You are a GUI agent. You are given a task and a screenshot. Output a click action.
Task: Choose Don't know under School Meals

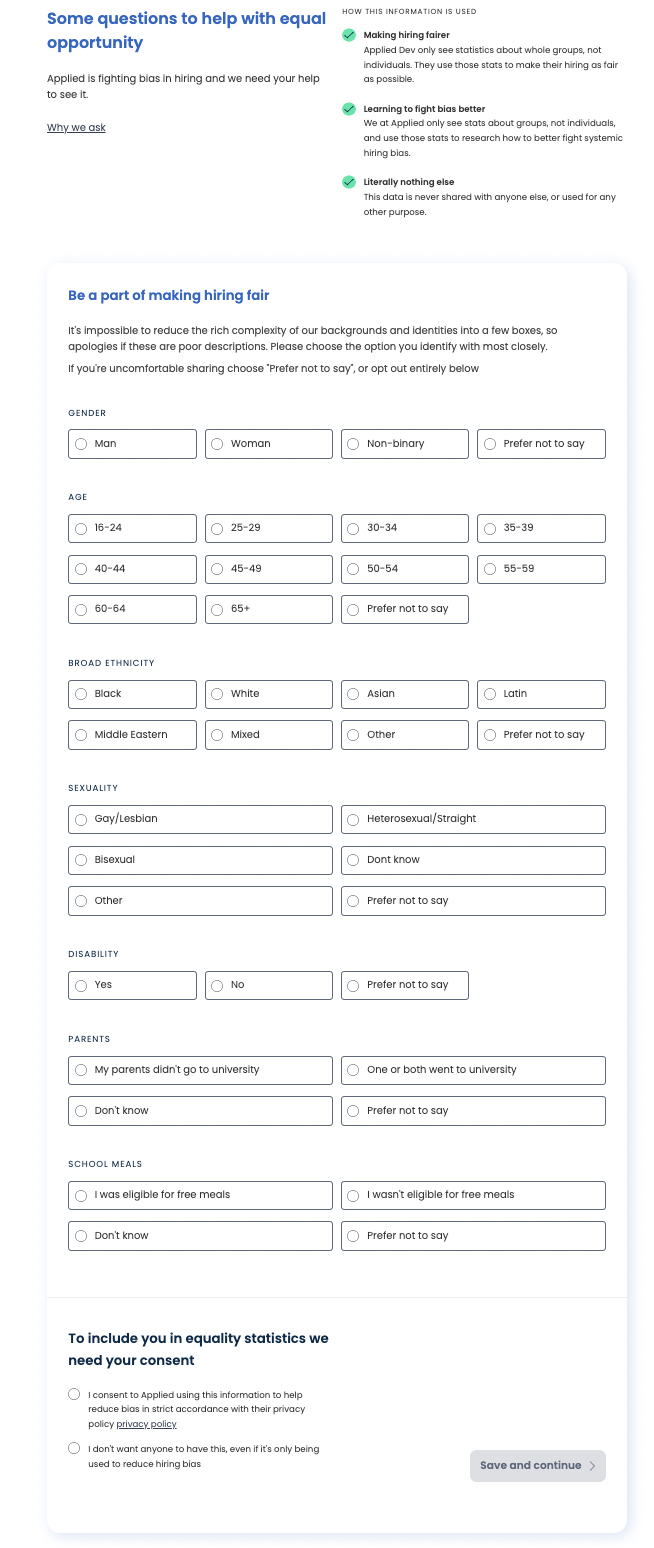[x=81, y=1236]
